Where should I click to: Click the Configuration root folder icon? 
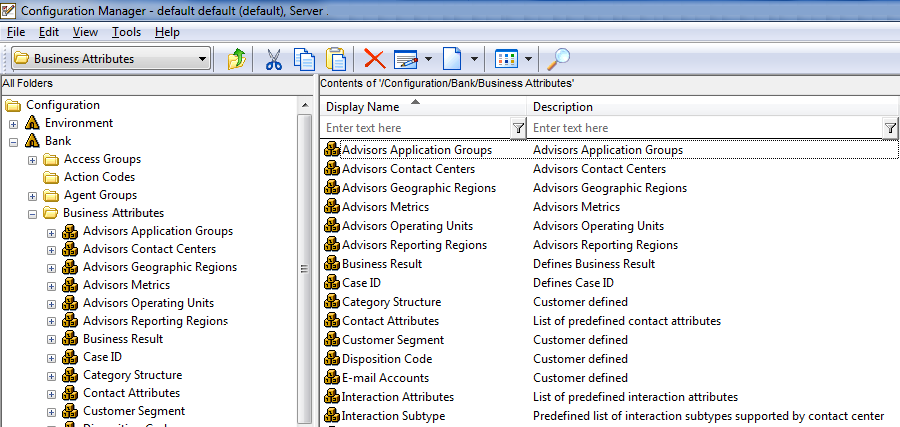(x=13, y=105)
